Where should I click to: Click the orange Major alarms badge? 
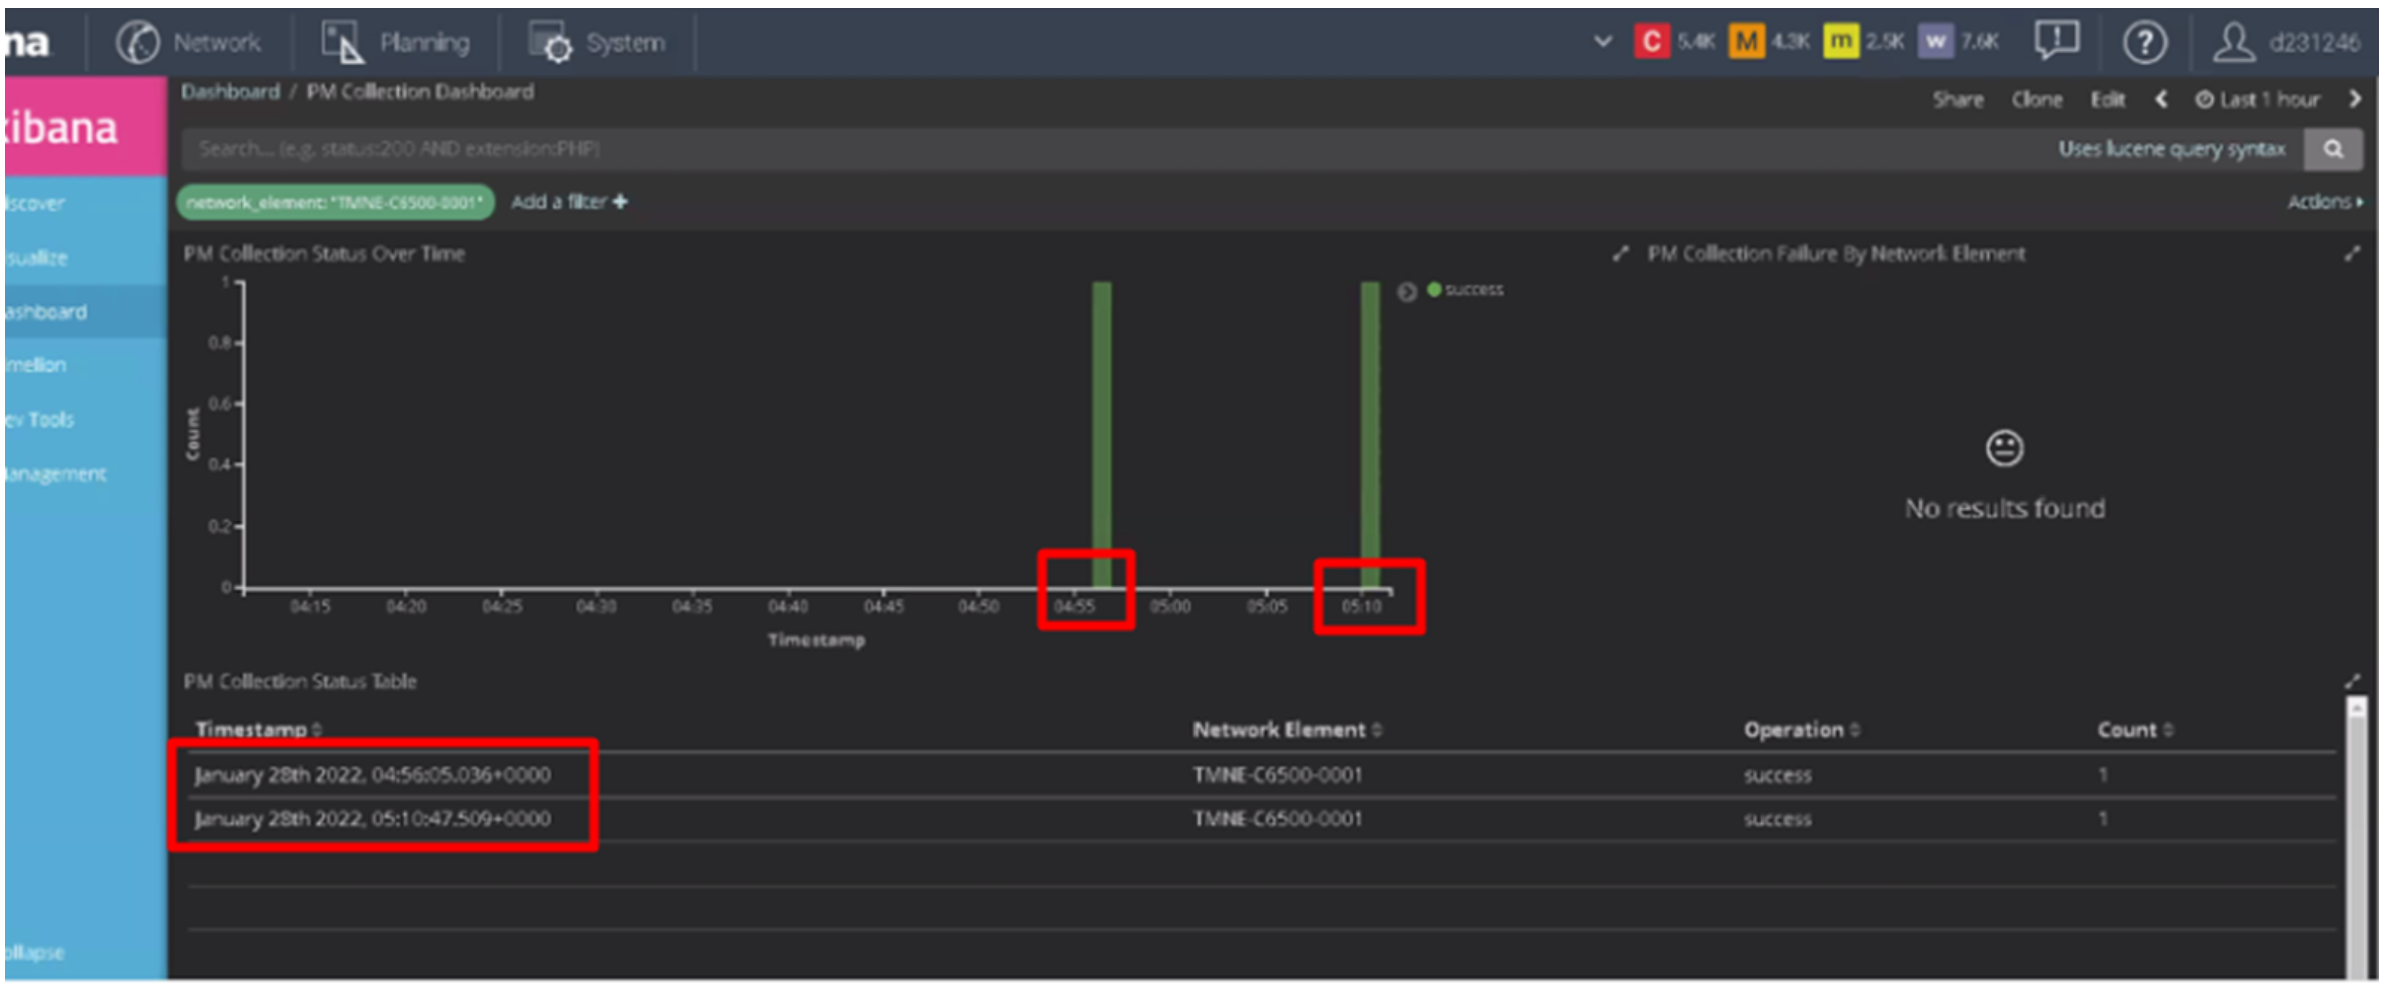tap(1746, 42)
